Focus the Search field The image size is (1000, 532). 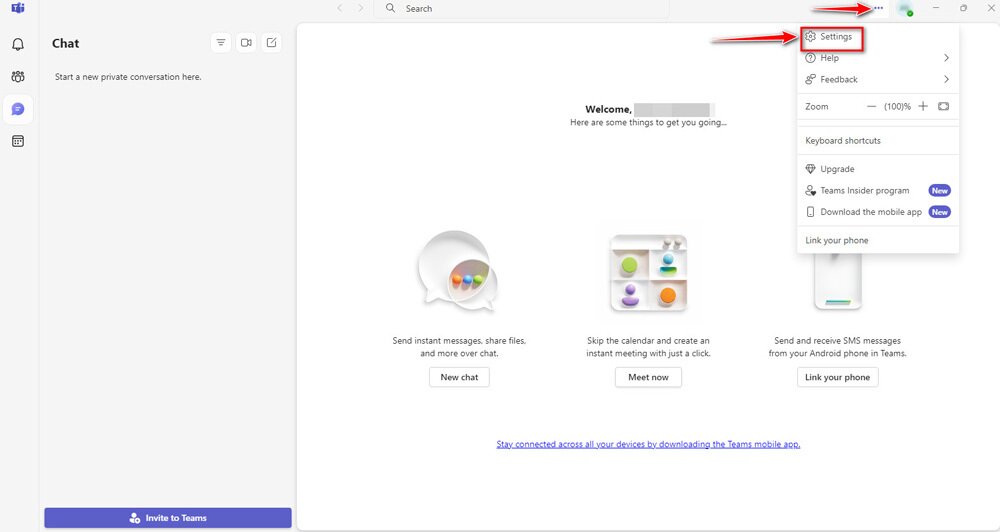click(x=522, y=8)
